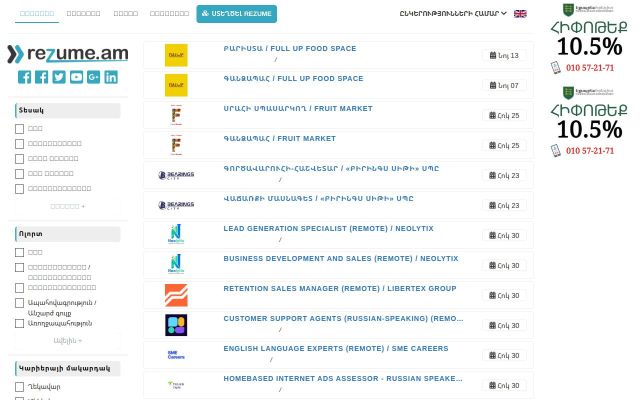Image resolution: width=640 pixels, height=400 pixels.
Task: Click the Նոյ 13 date badge
Action: [504, 55]
